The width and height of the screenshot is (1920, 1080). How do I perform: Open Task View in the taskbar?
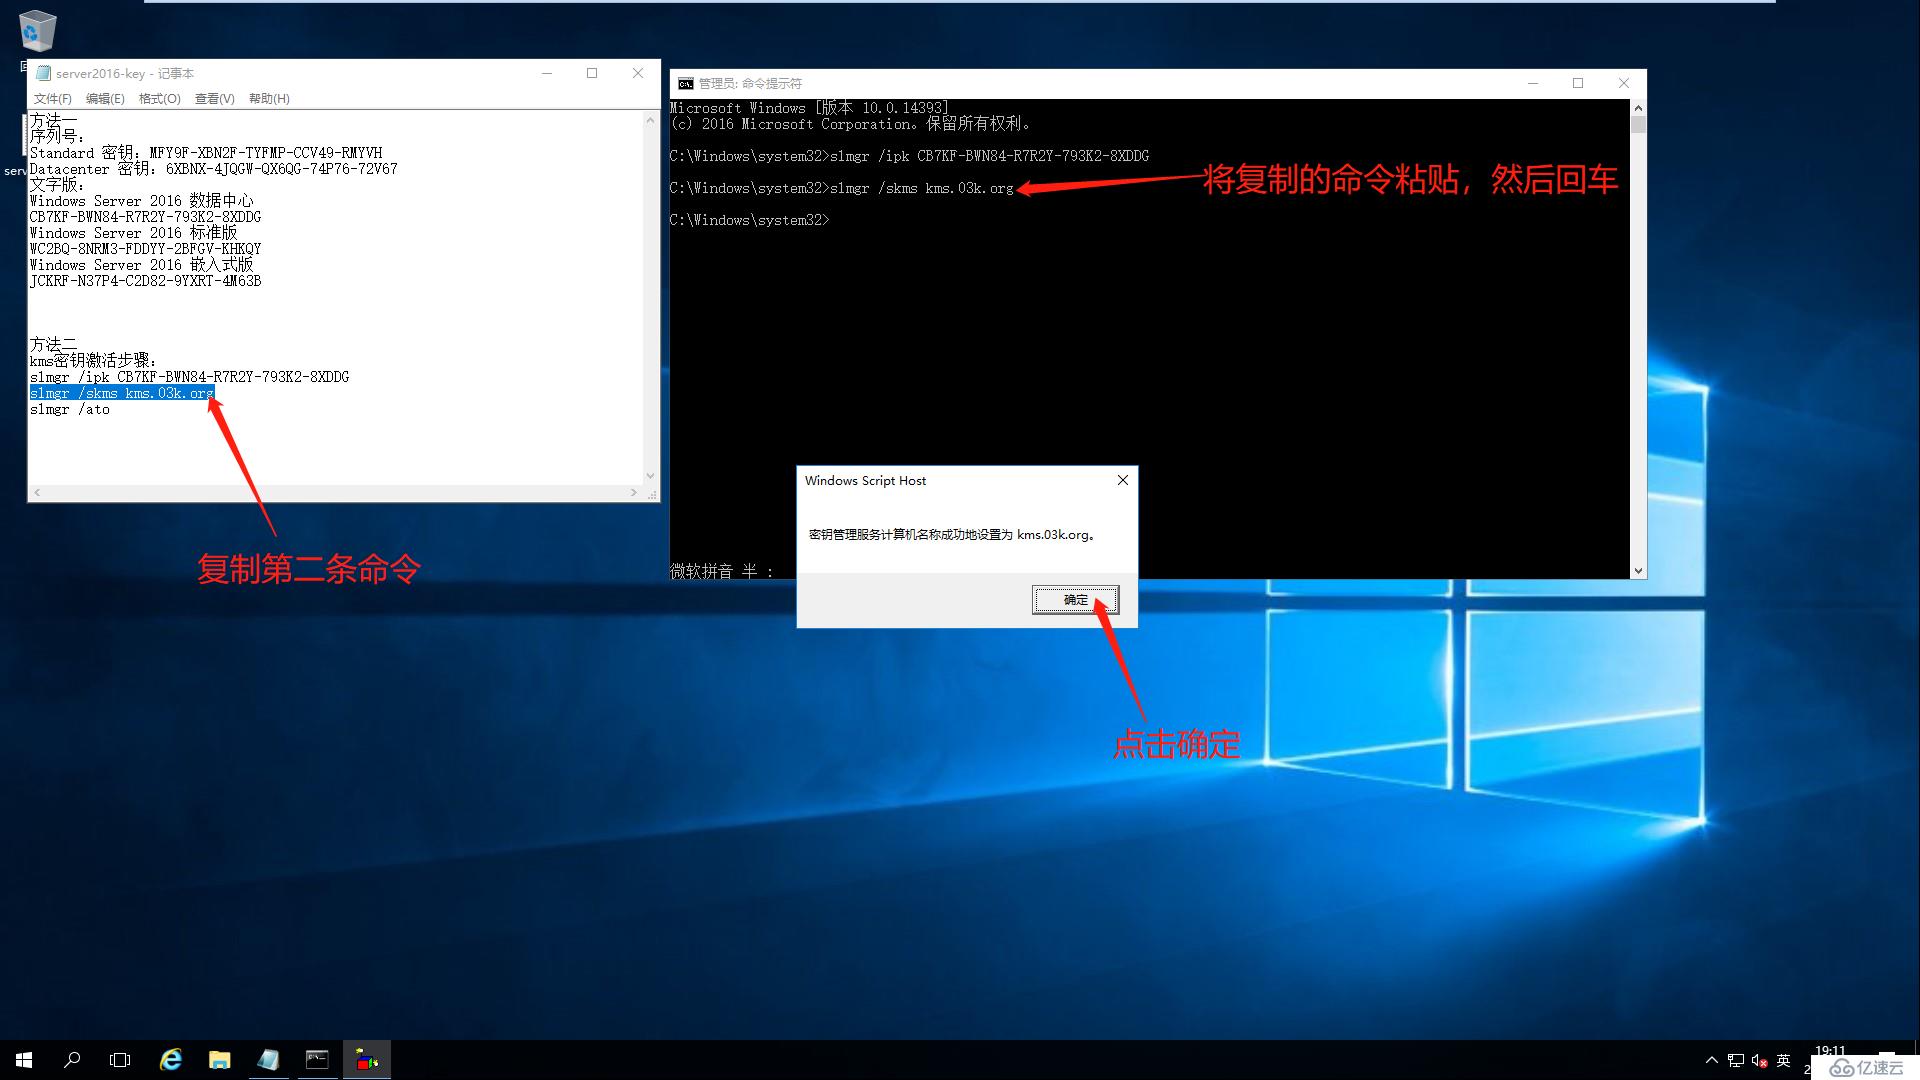pyautogui.click(x=120, y=1060)
